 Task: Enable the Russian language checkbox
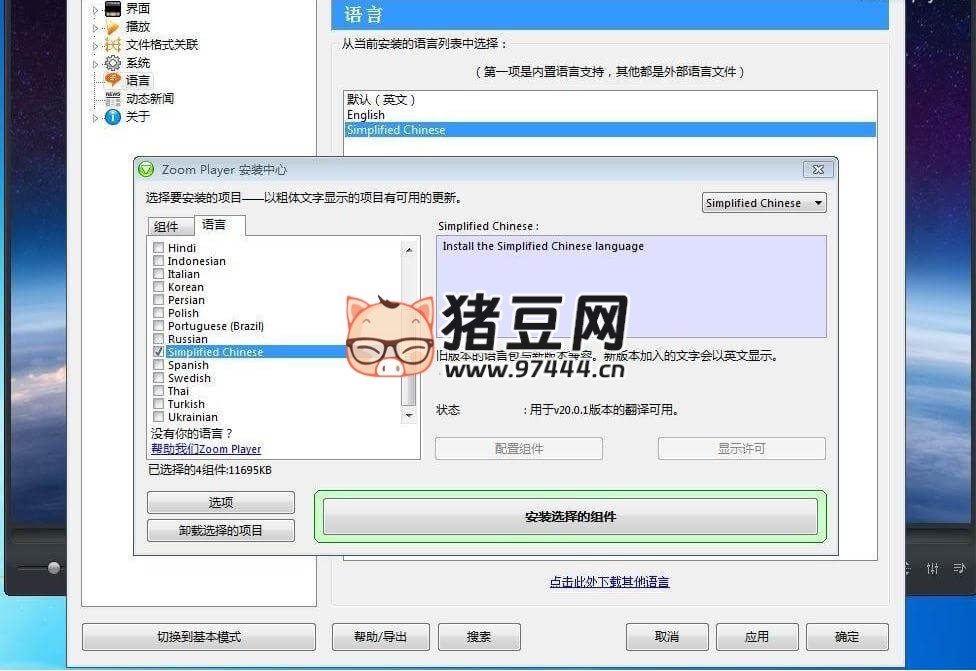(157, 339)
